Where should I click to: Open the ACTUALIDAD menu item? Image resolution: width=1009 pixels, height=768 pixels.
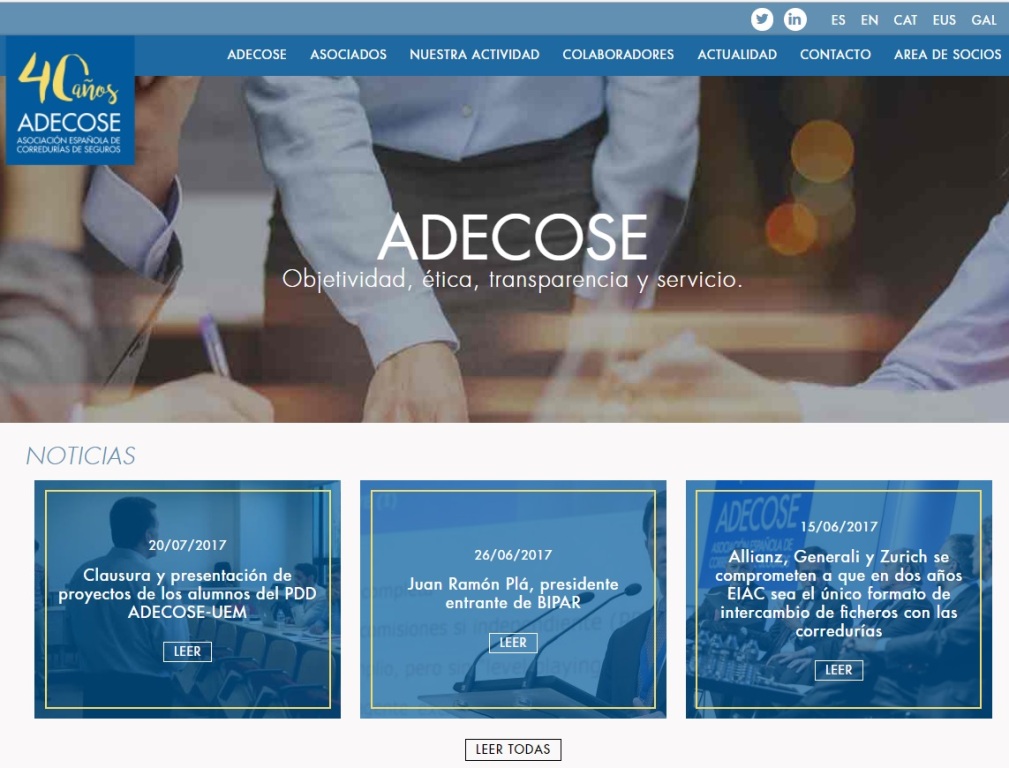[737, 55]
